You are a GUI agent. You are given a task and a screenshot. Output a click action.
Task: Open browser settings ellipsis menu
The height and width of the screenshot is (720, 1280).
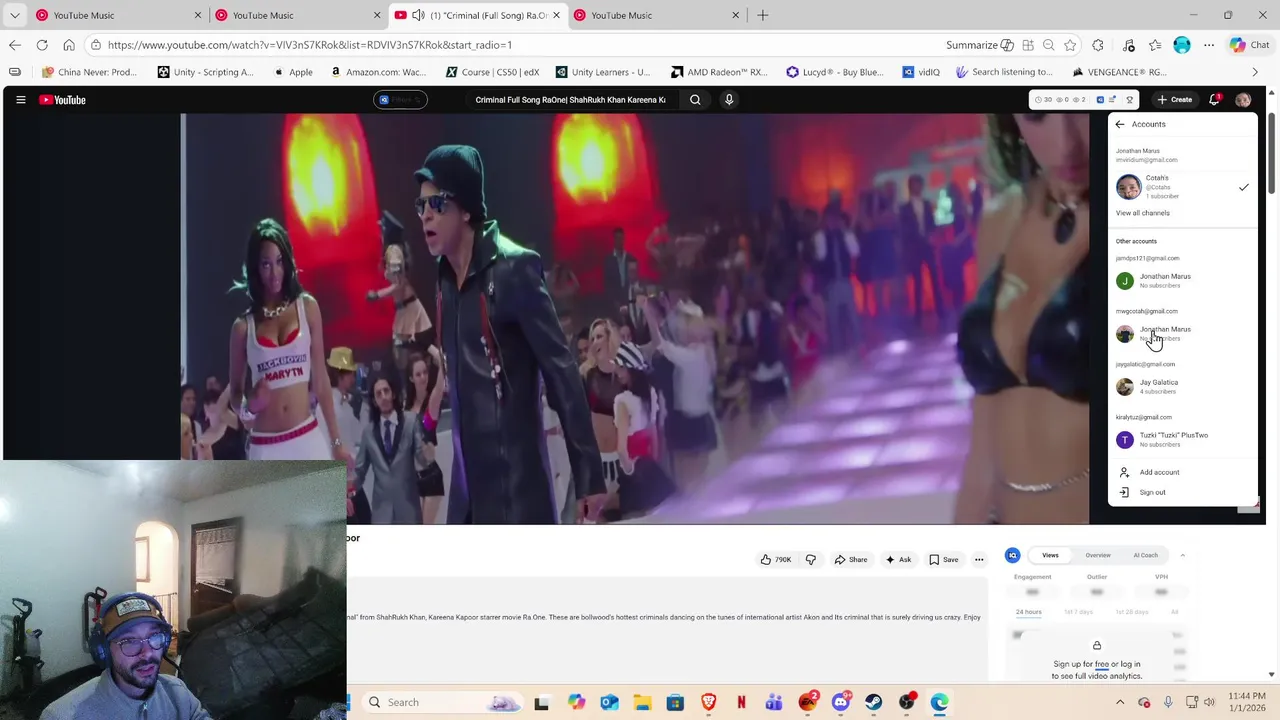(1209, 45)
